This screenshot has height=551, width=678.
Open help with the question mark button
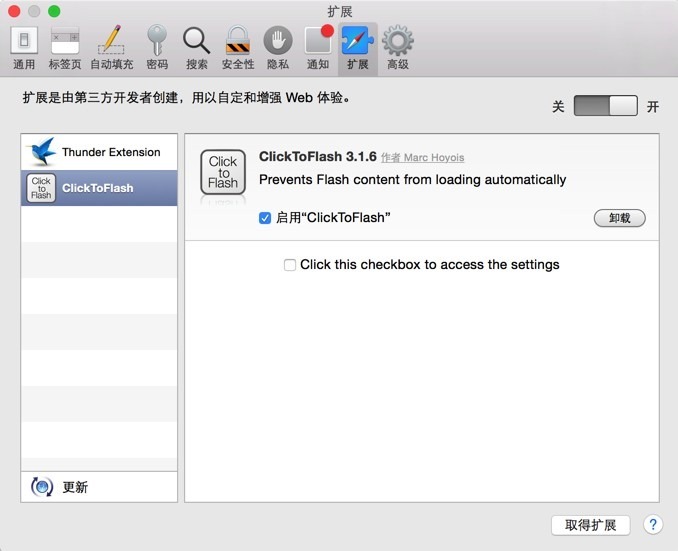click(x=653, y=525)
